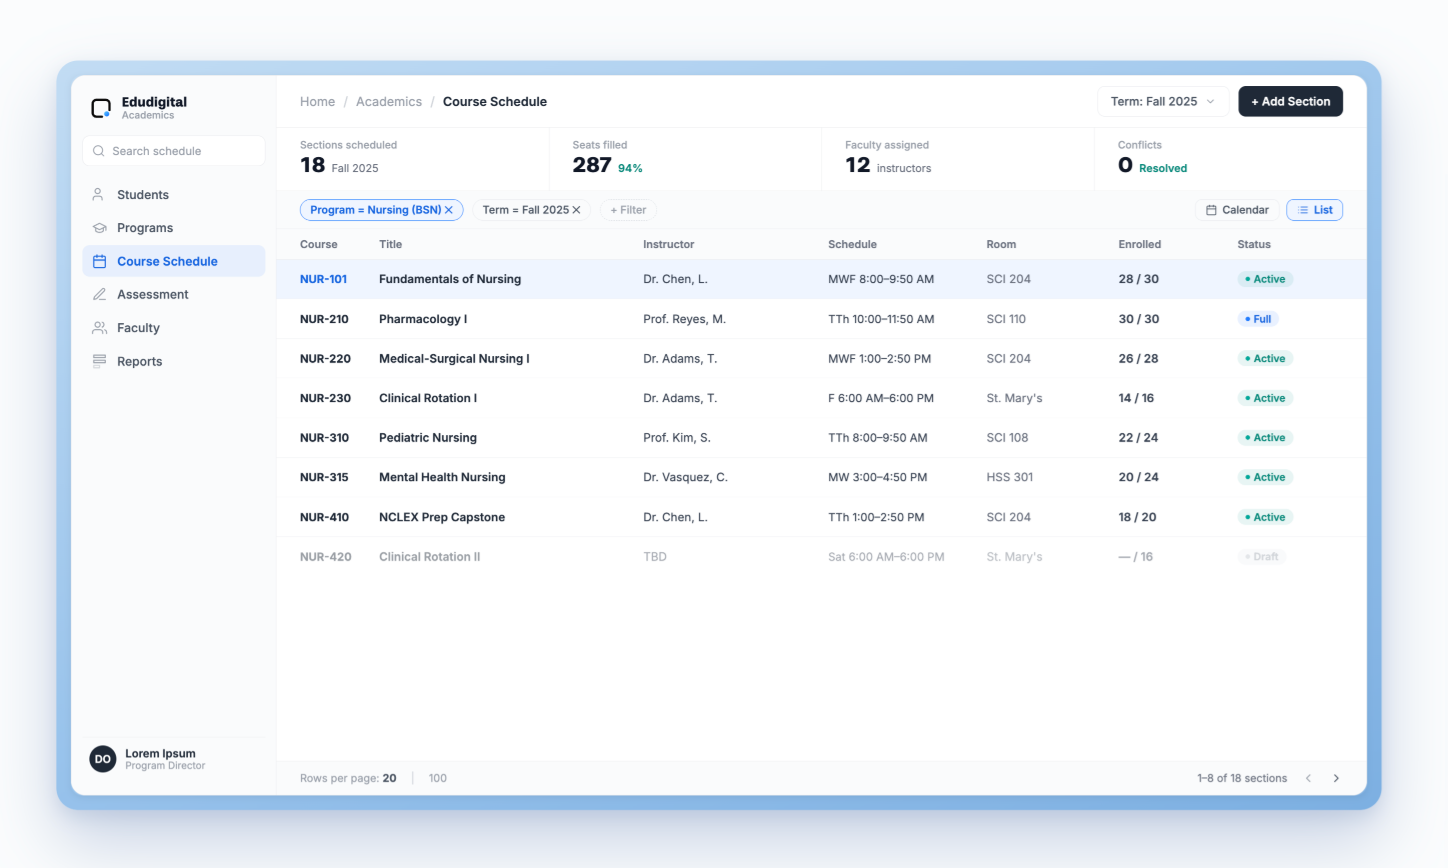Open Reports in sidebar
The width and height of the screenshot is (1448, 868).
pos(174,361)
